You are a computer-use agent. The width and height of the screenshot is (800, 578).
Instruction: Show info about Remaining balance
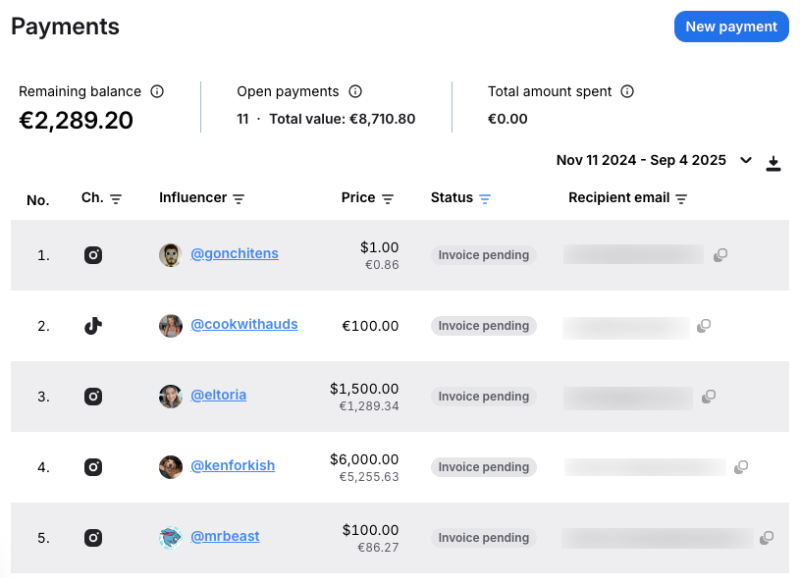[x=157, y=91]
